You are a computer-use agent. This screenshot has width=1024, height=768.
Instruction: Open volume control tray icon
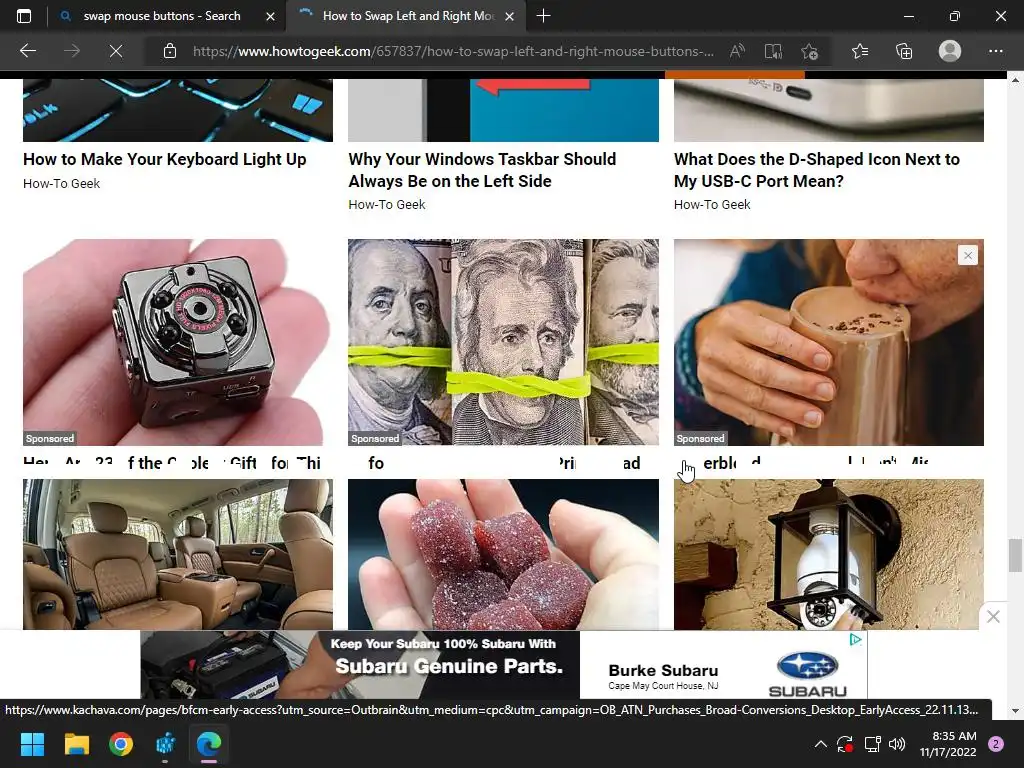click(897, 744)
